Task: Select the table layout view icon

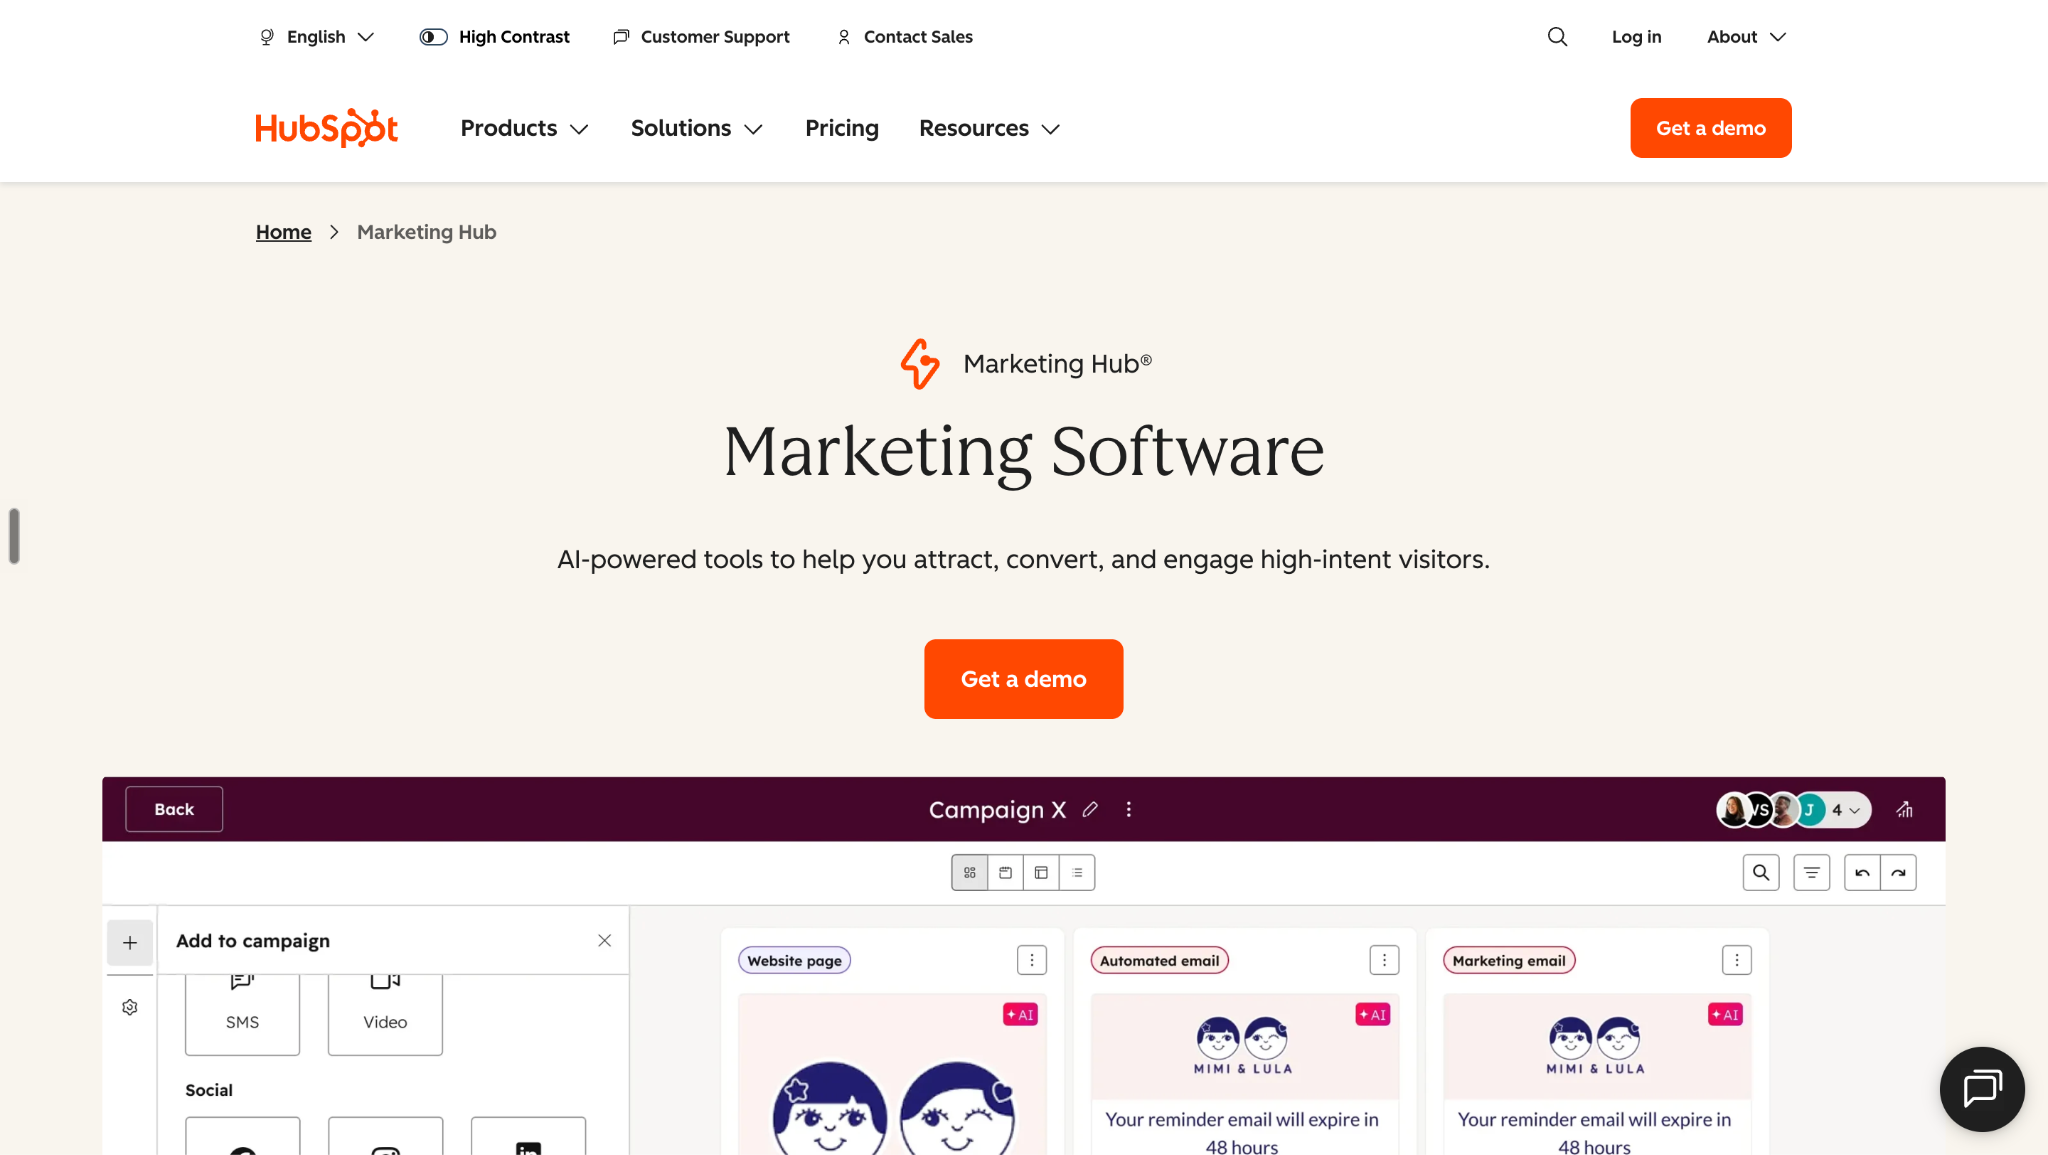Action: 1041,873
